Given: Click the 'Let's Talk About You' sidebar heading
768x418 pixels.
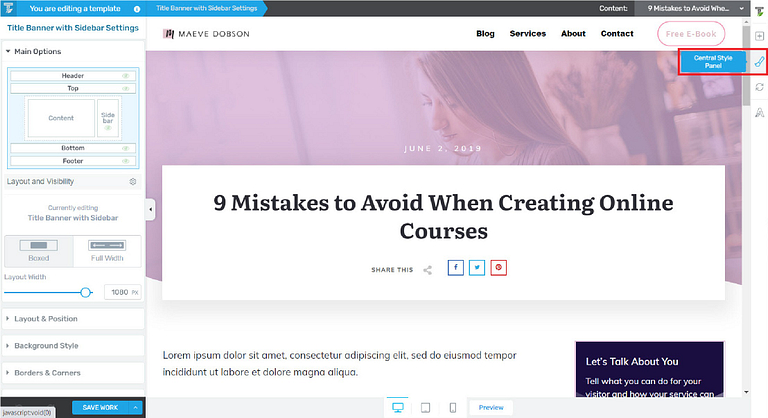Looking at the screenshot, I should pos(632,362).
